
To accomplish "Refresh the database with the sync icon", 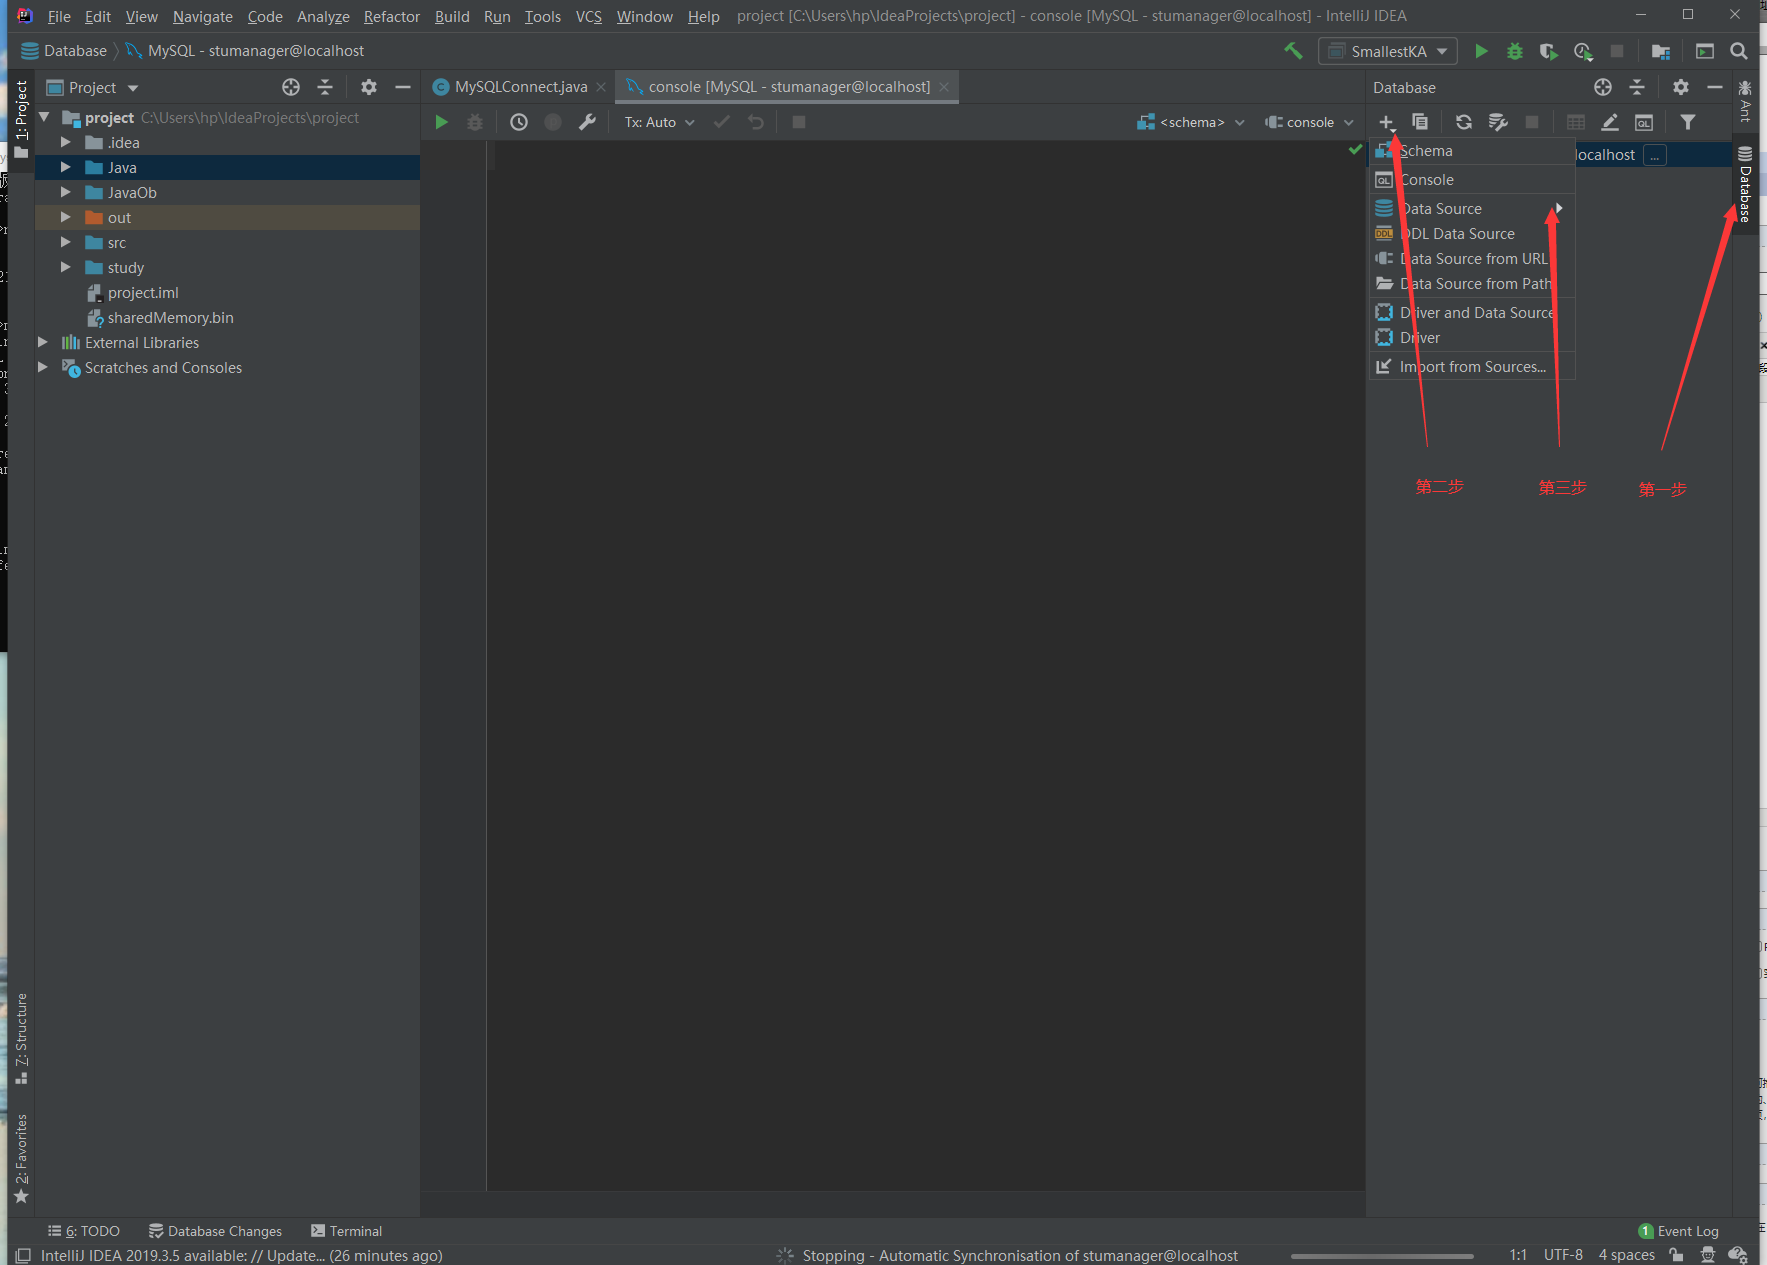I will pyautogui.click(x=1464, y=122).
